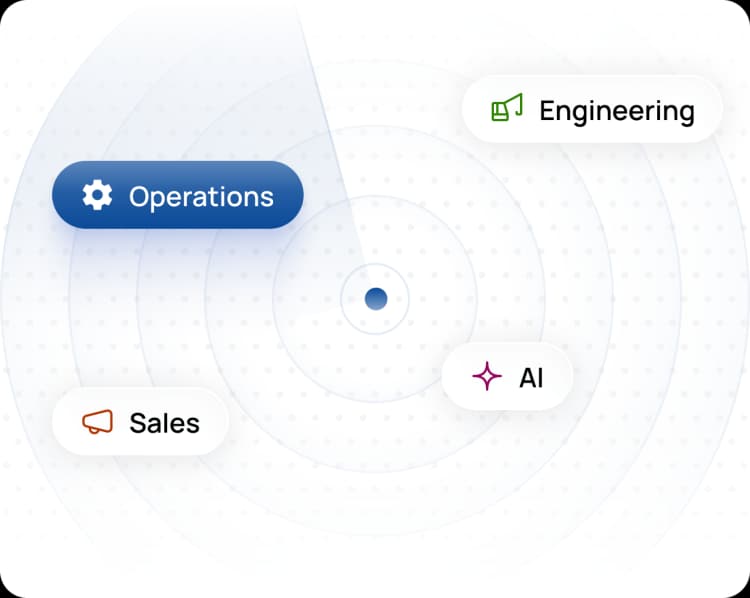Click the orange megaphone icon beside Sales
The height and width of the screenshot is (598, 750).
98,422
